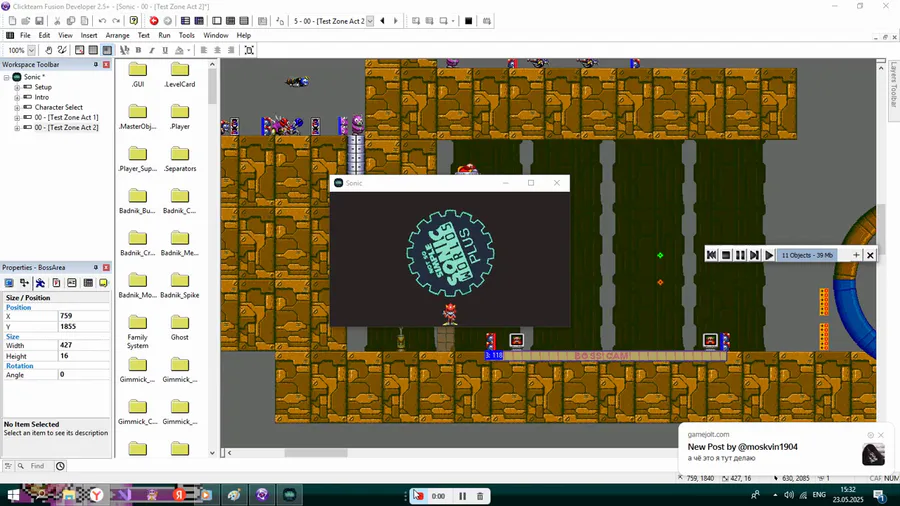Click the Redo arrow icon
Image resolution: width=900 pixels, height=506 pixels.
[116, 21]
